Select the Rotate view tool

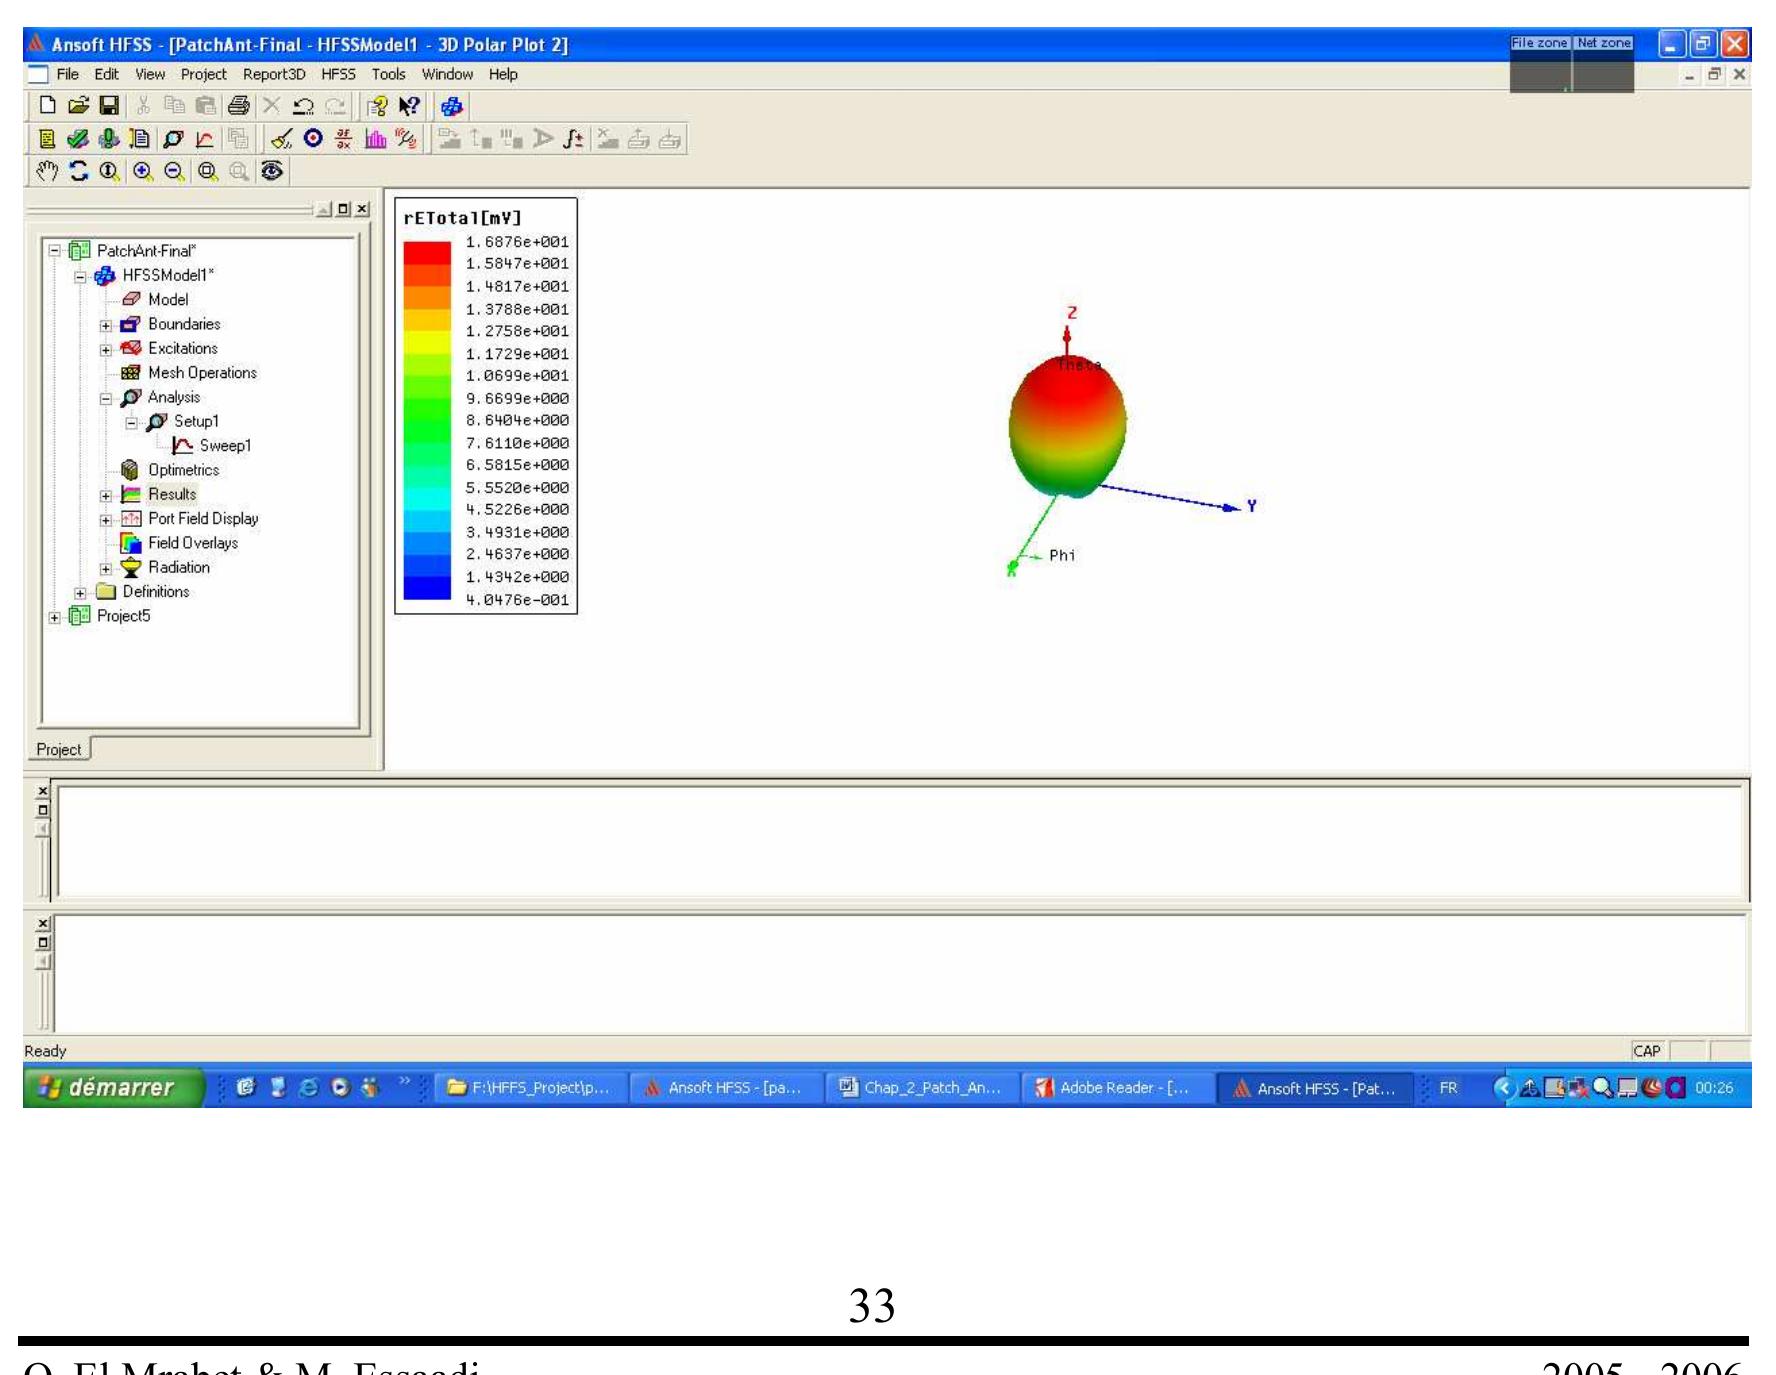(76, 172)
